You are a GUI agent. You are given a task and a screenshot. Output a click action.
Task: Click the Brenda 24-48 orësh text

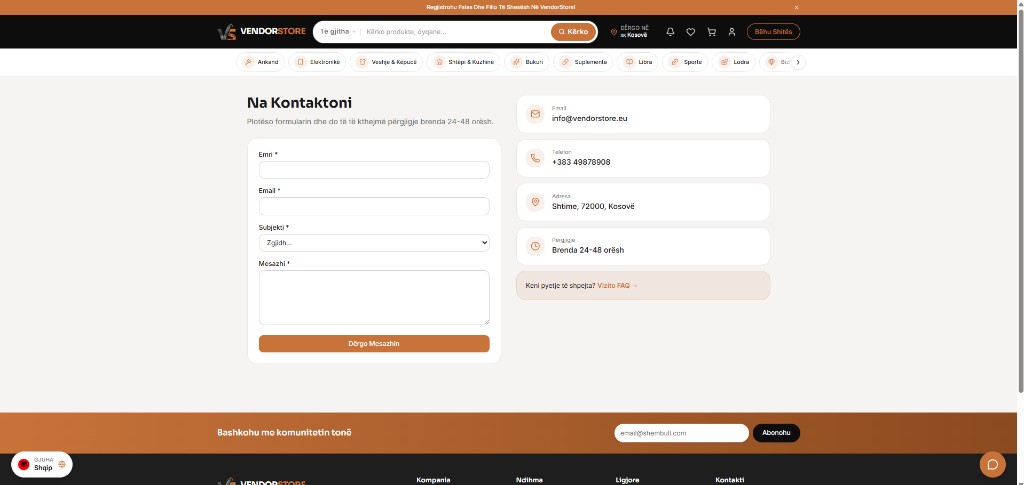click(x=588, y=250)
